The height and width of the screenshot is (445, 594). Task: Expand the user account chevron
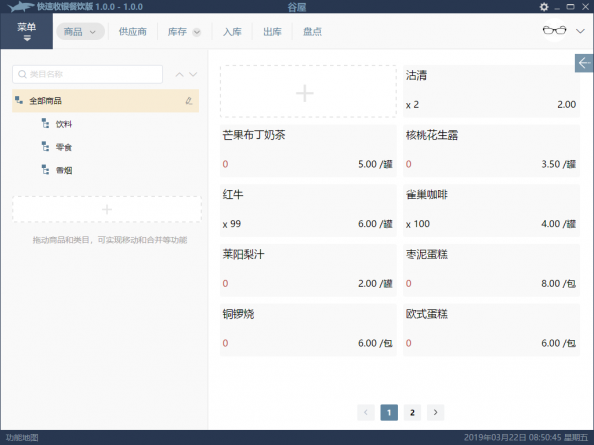580,31
